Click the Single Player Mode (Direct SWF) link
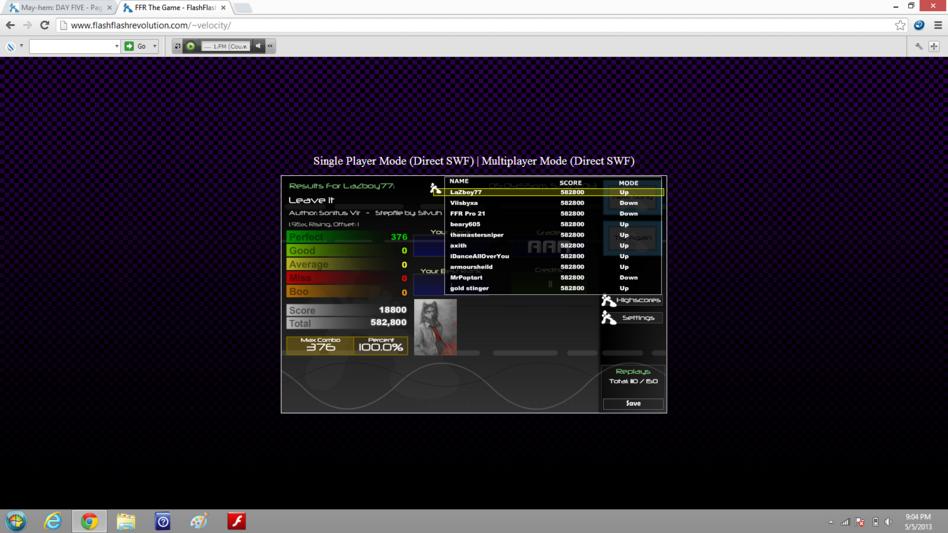This screenshot has width=948, height=533. (x=394, y=161)
